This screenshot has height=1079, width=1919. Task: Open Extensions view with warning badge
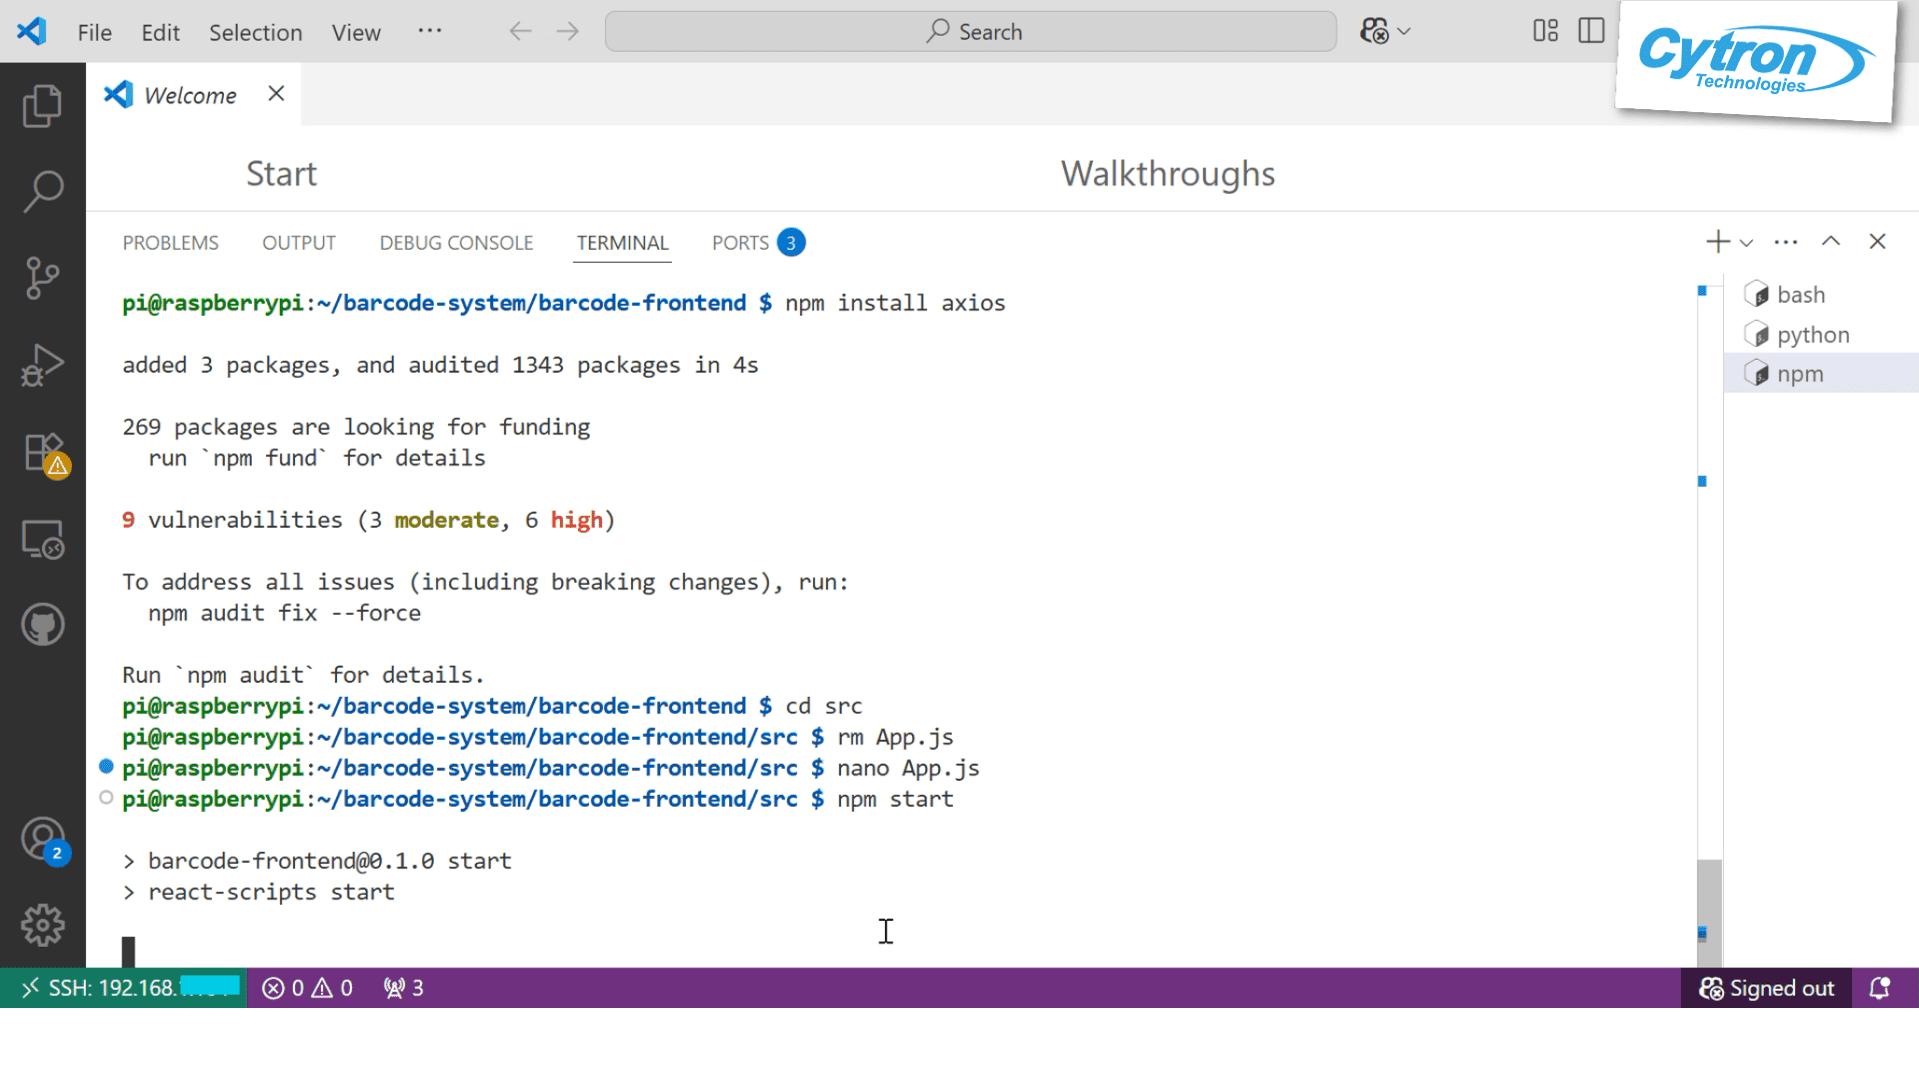[x=42, y=453]
